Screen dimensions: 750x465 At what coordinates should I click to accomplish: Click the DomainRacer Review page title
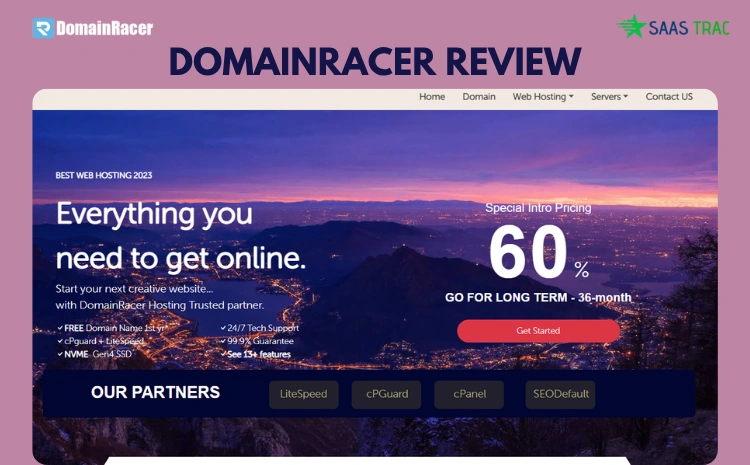(375, 62)
